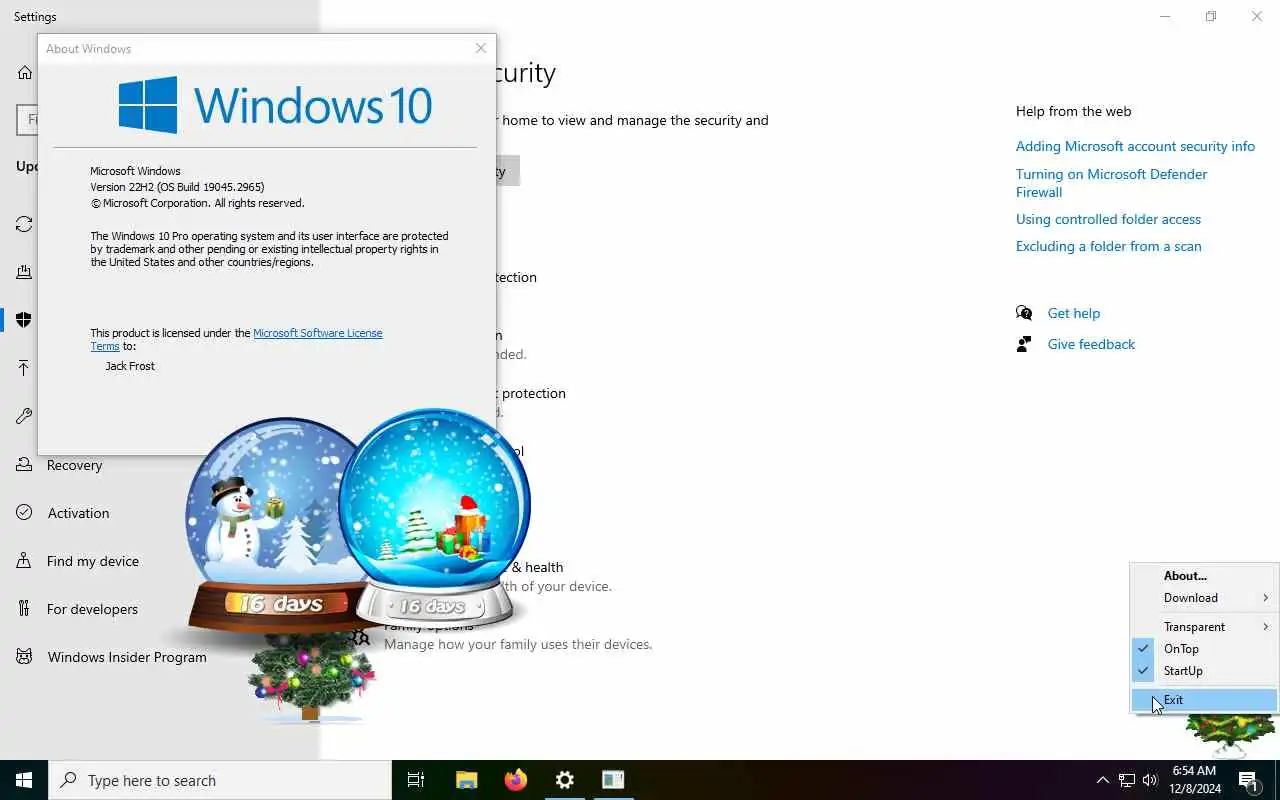Screen dimensions: 1280x800
Task: Click the Windows Update refresh icon in sidebar
Action: pos(24,224)
